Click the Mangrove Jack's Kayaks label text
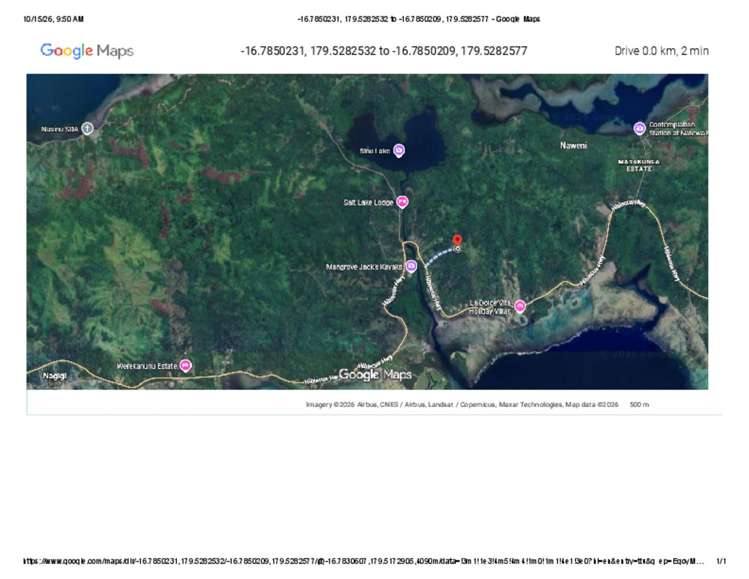This screenshot has width=749, height=579. 364,267
